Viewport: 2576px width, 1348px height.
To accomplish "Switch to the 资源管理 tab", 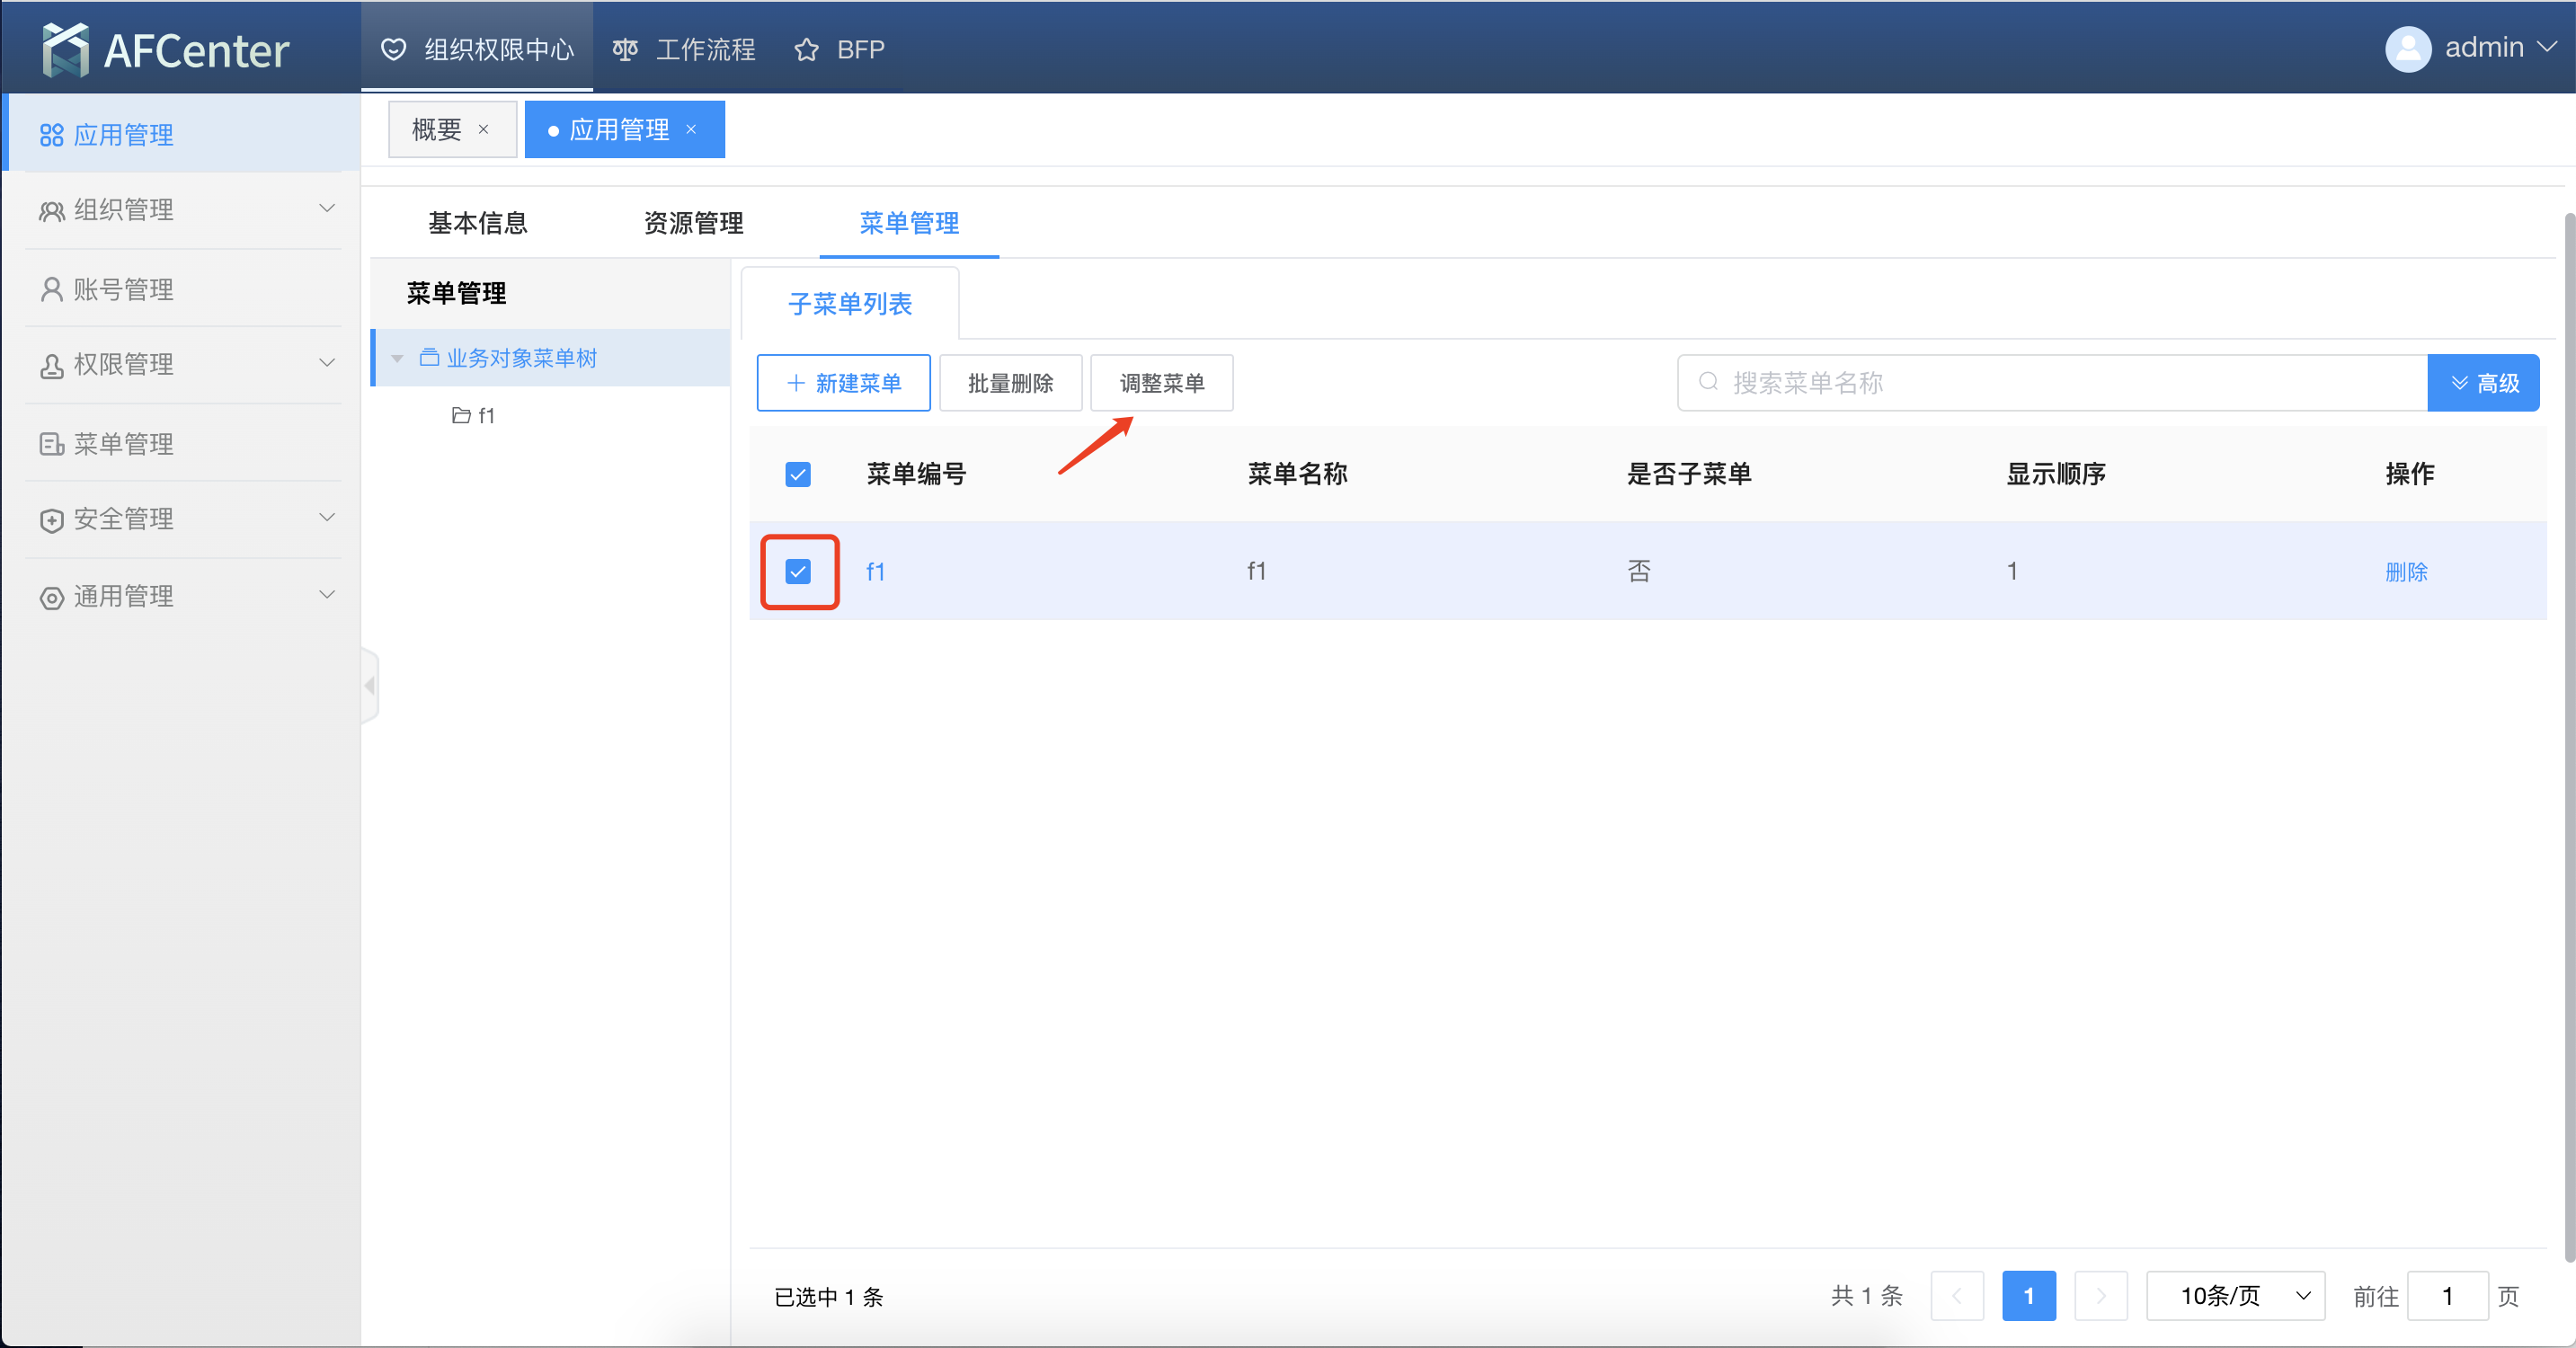I will click(x=693, y=223).
